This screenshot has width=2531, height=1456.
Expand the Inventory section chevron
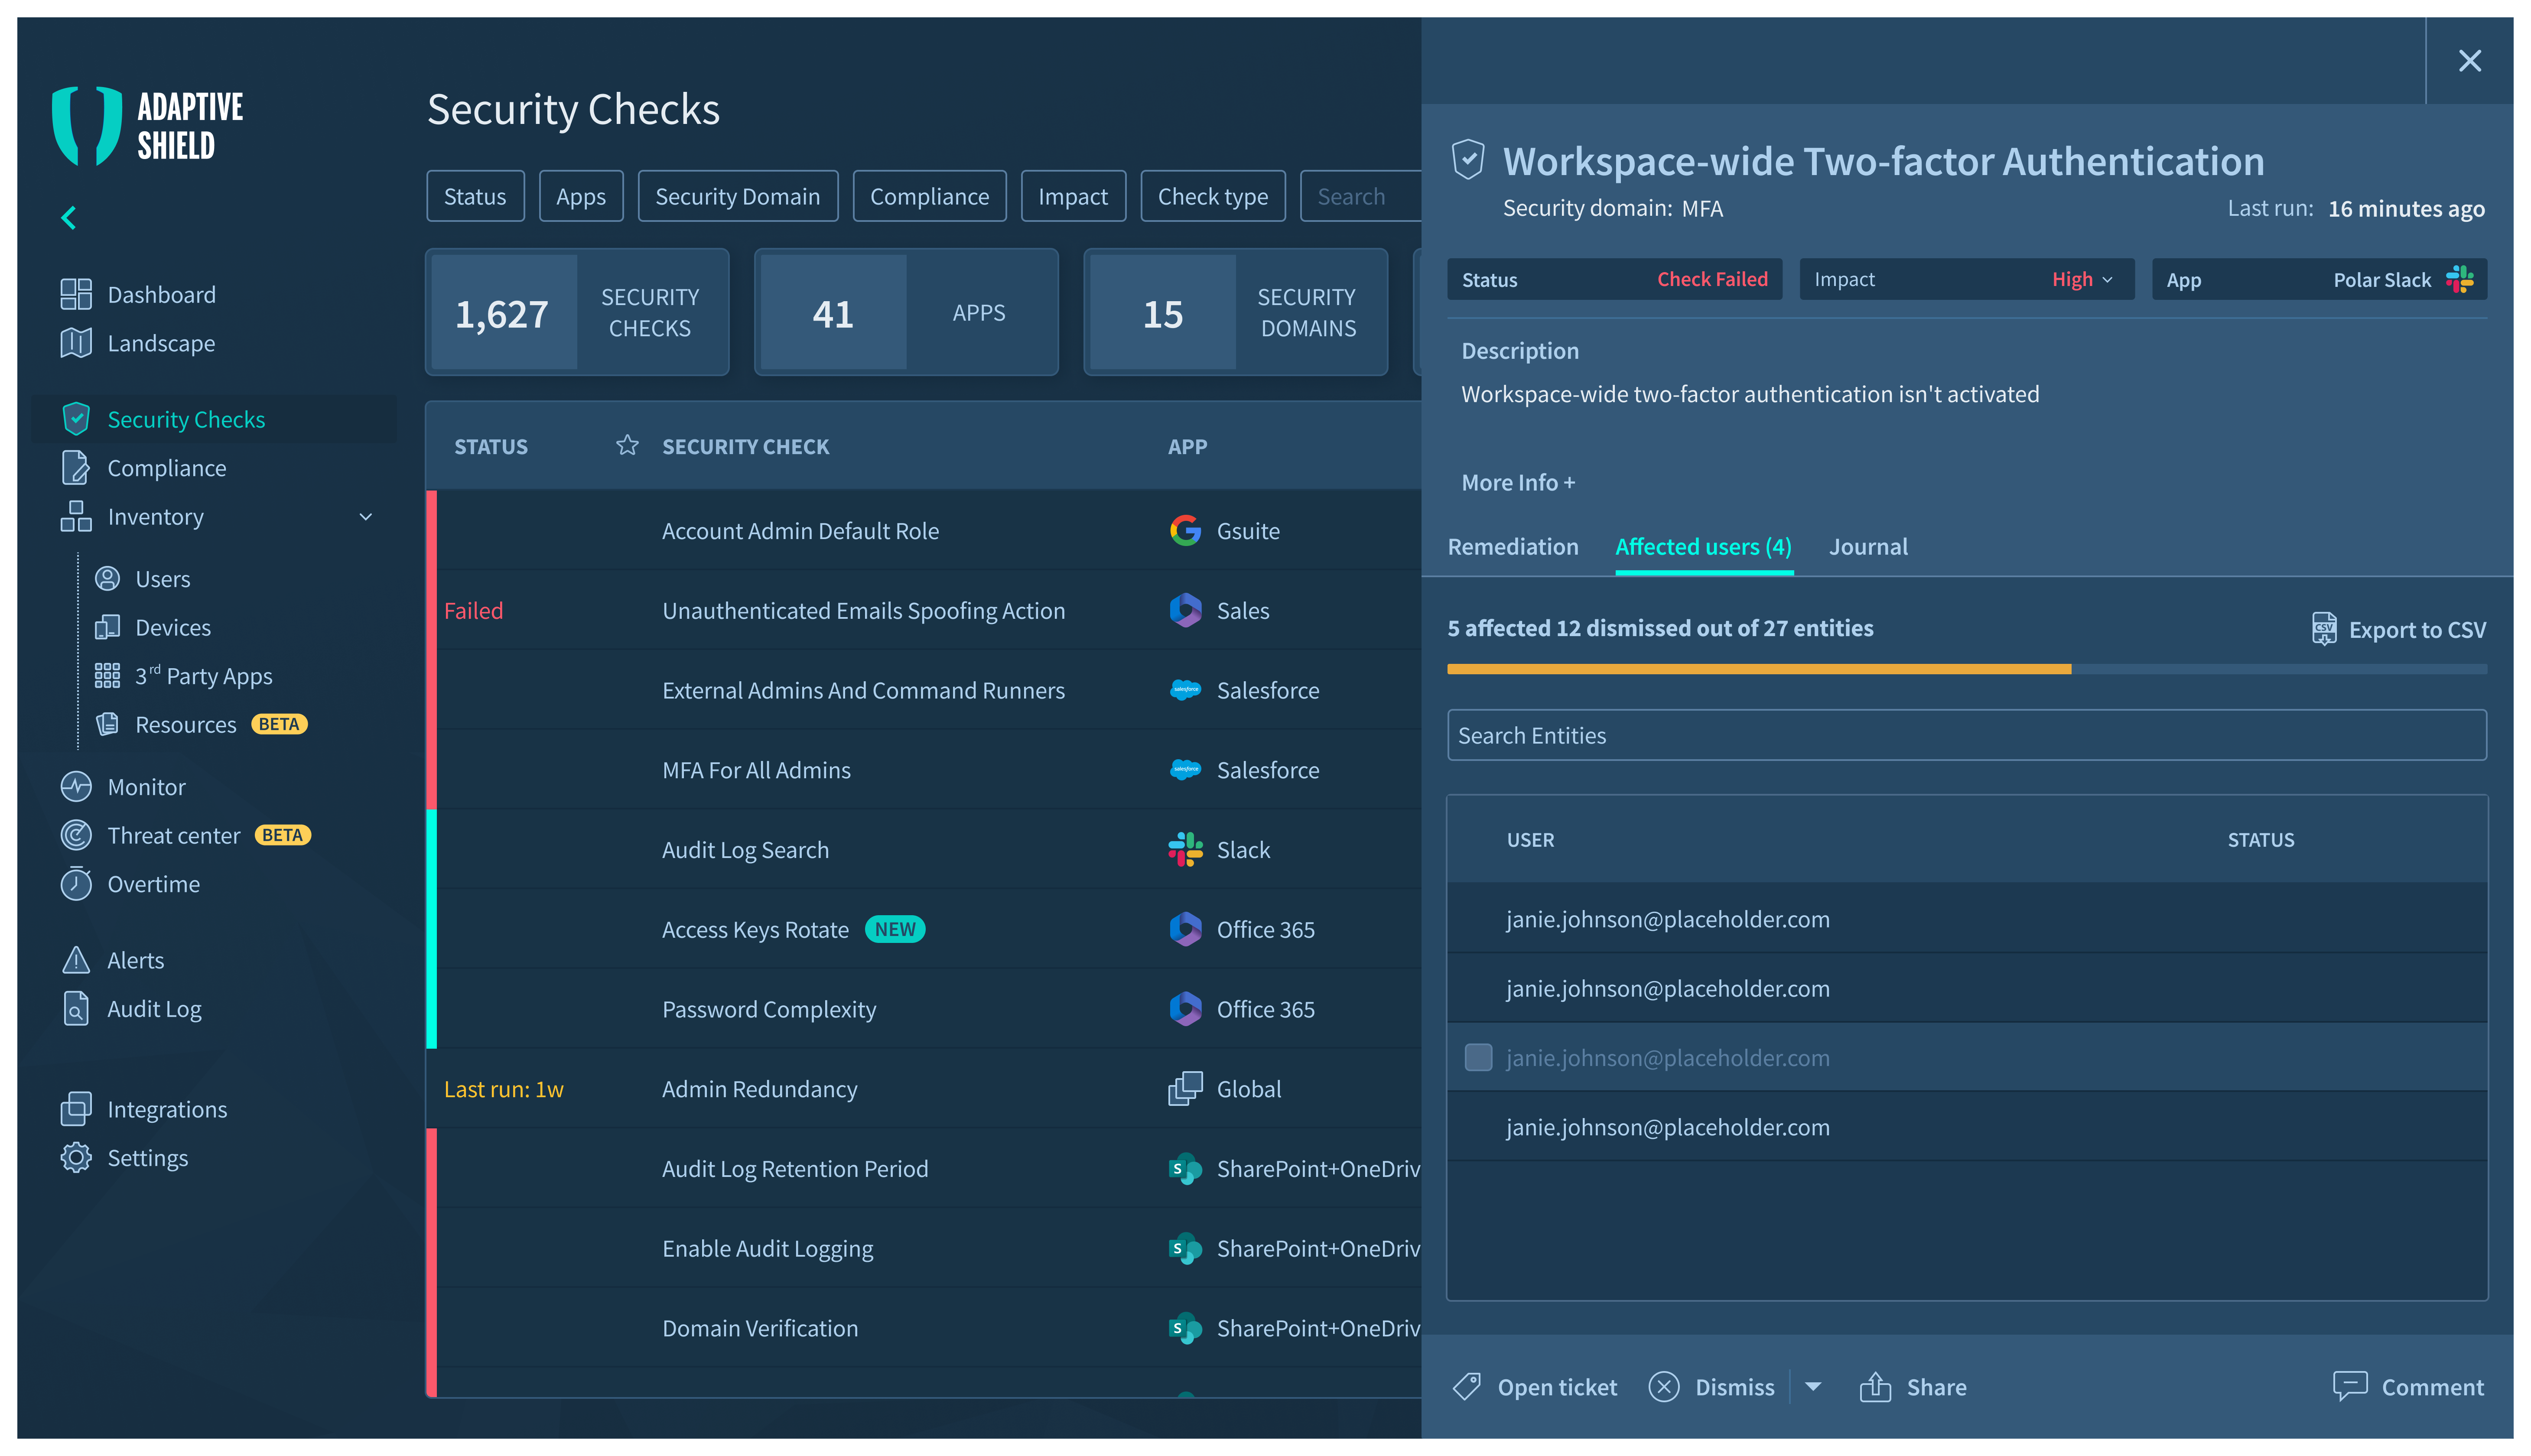coord(366,517)
